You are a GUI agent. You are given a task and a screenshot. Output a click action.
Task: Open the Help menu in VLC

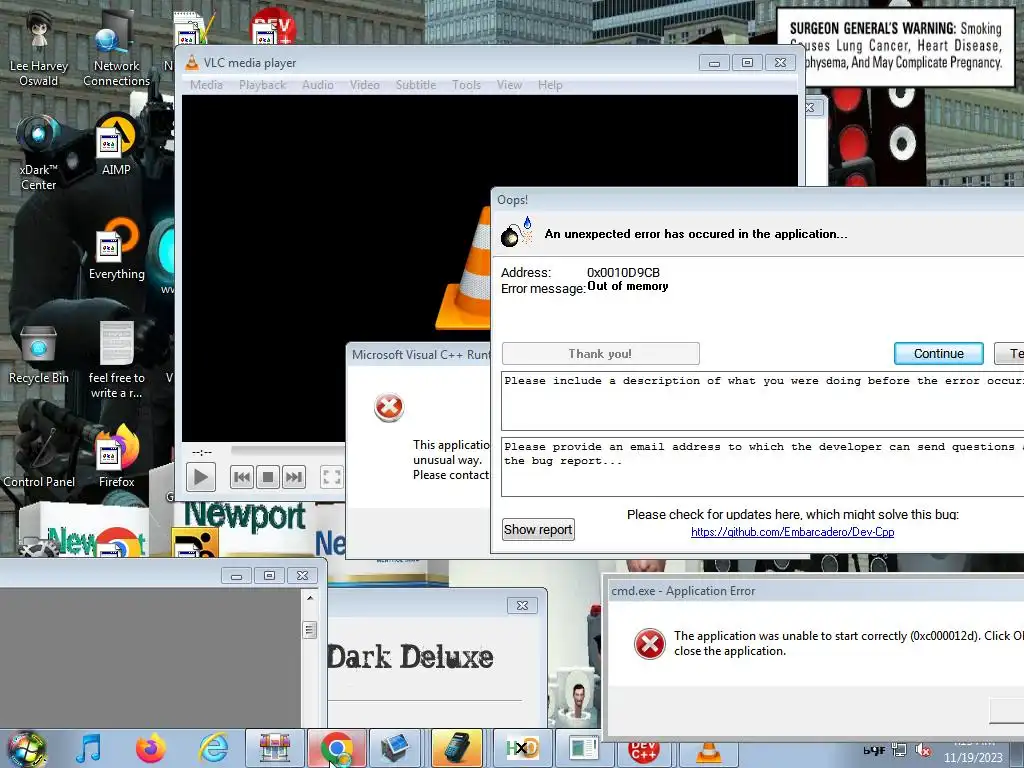tap(550, 85)
